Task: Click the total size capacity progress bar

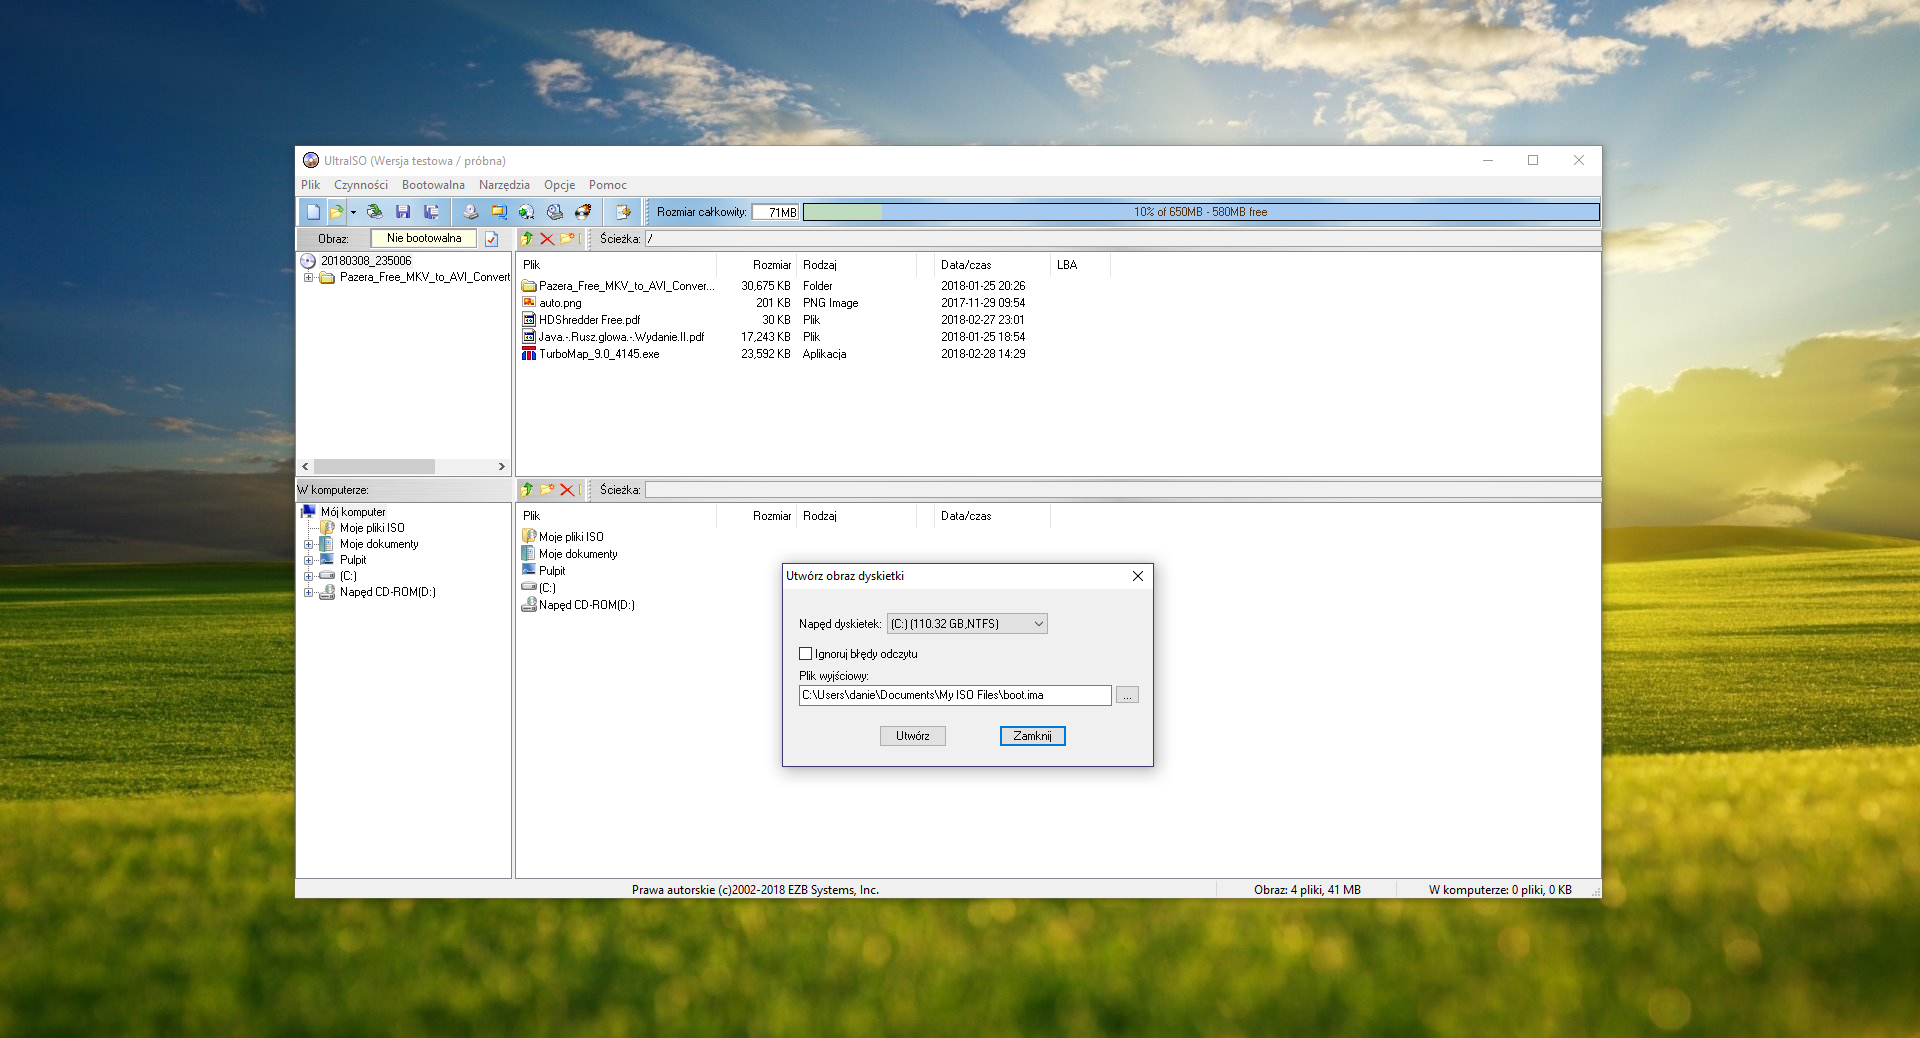Action: pyautogui.click(x=1200, y=212)
